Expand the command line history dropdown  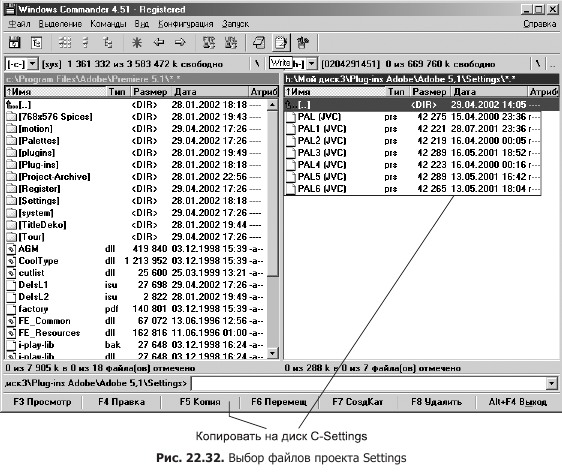(552, 384)
